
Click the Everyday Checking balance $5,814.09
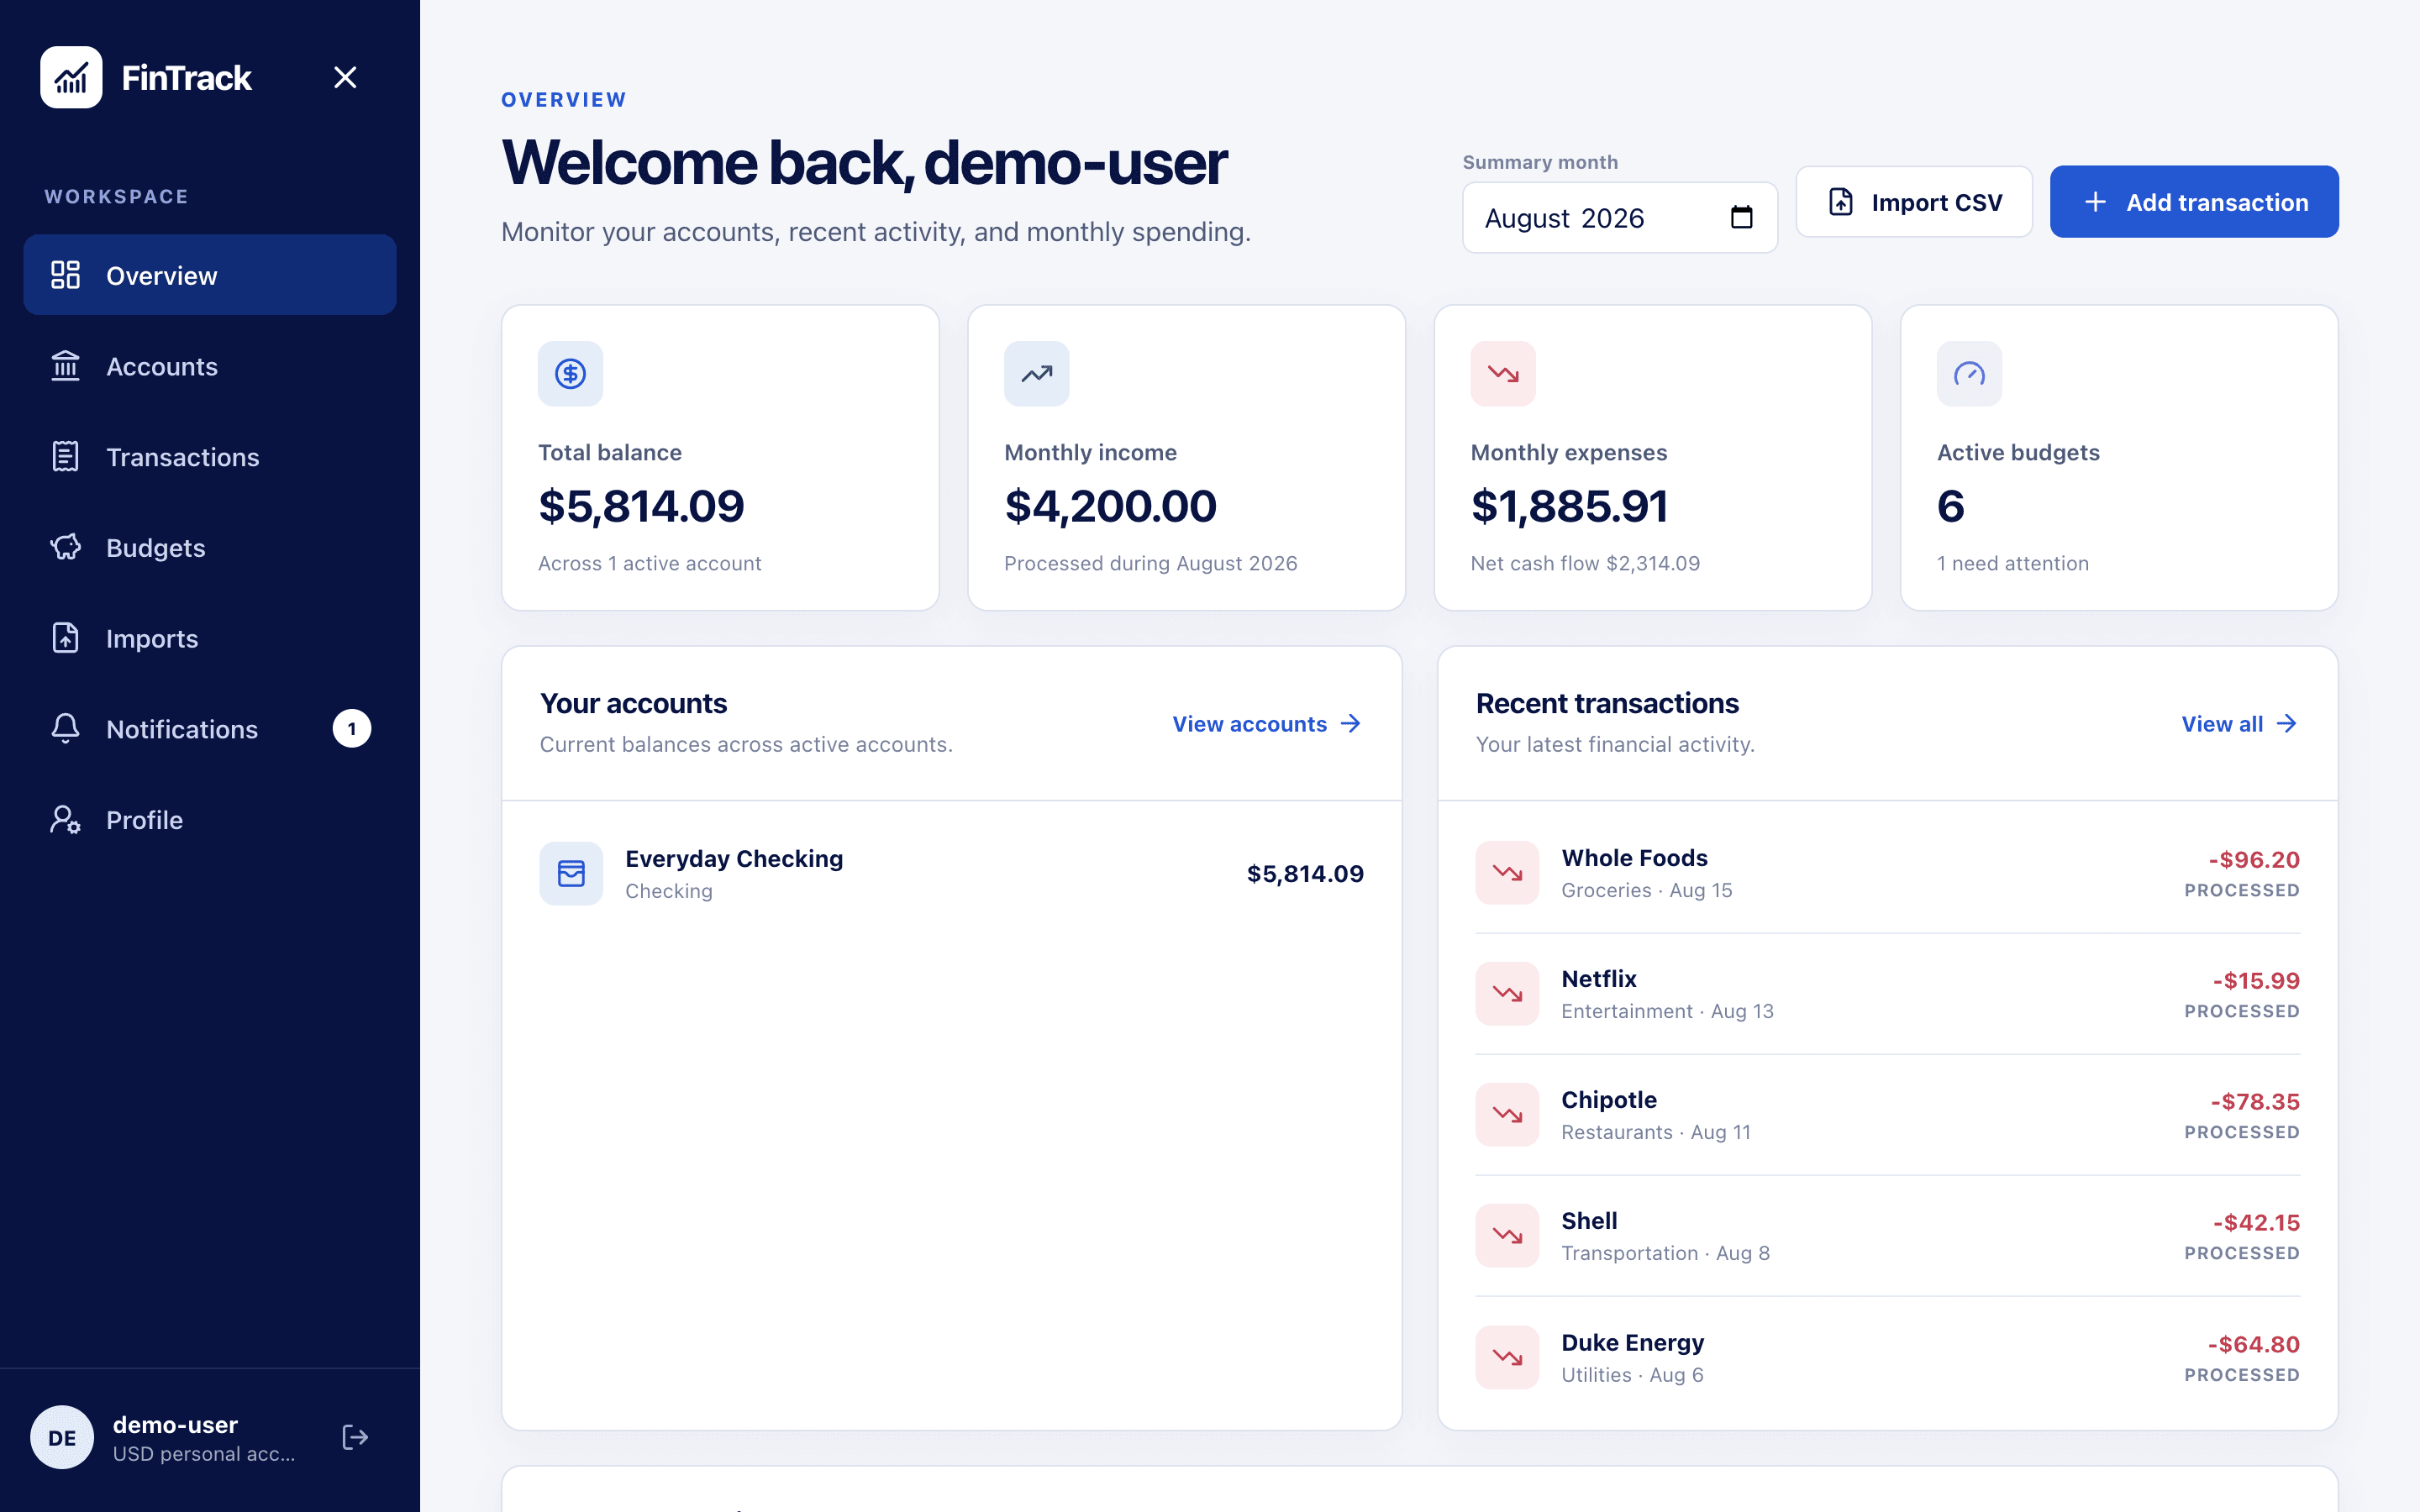tap(1305, 873)
